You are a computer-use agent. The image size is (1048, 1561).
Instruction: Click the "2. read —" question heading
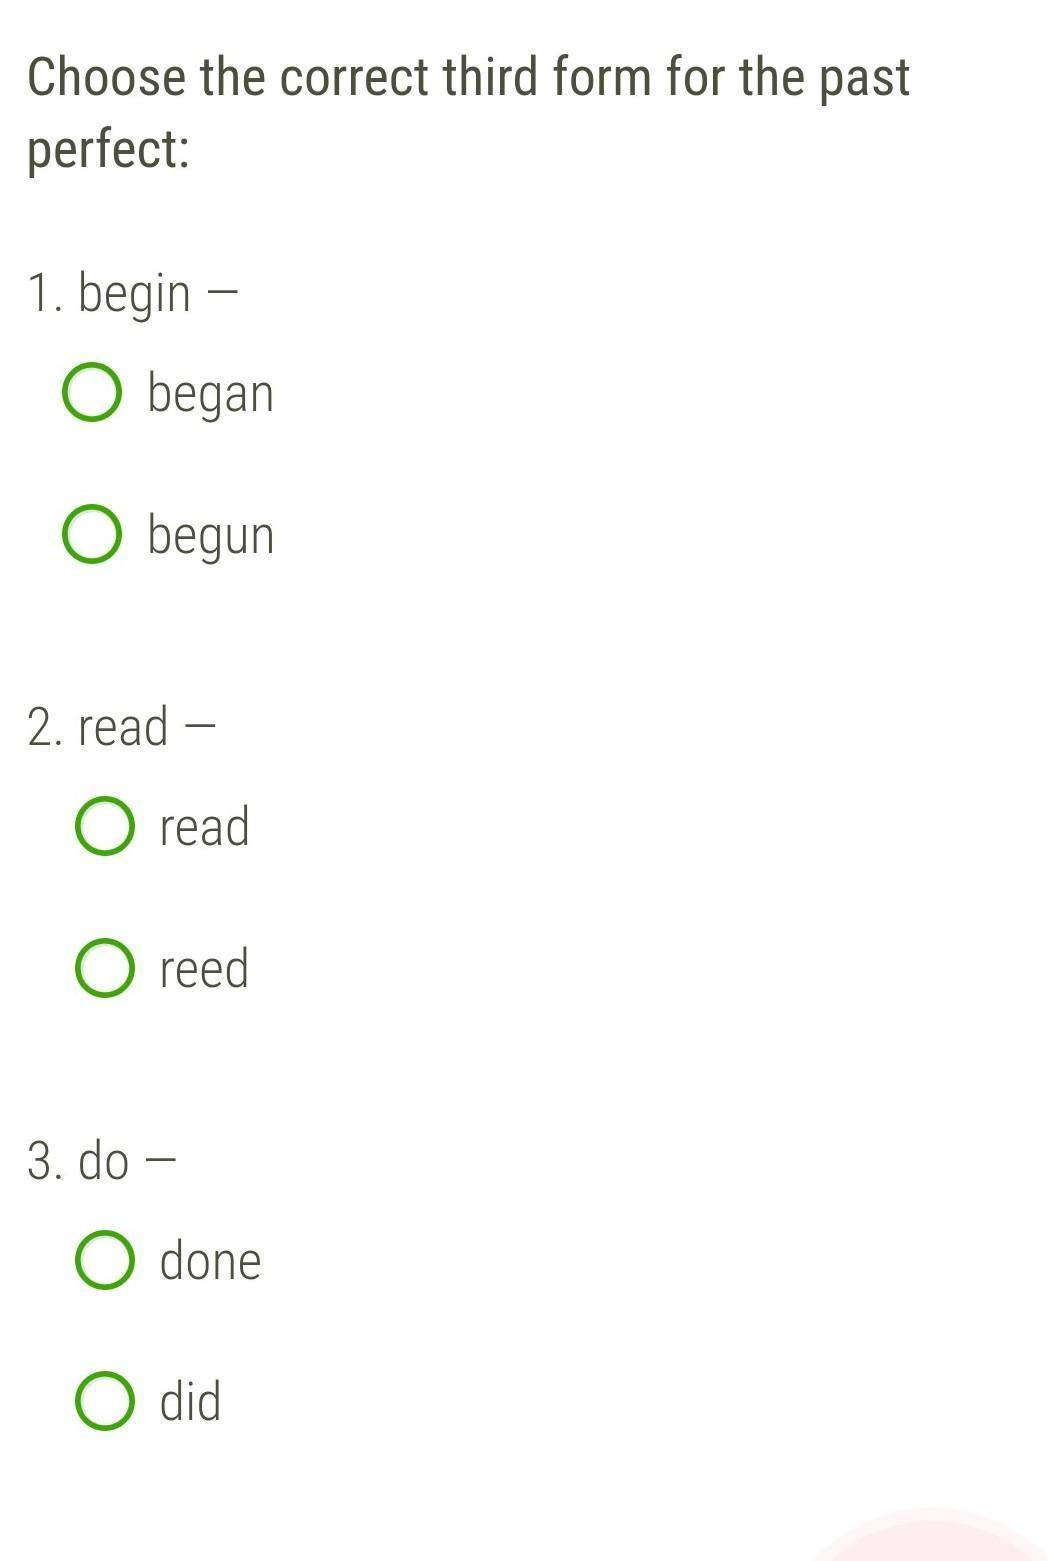coord(121,726)
